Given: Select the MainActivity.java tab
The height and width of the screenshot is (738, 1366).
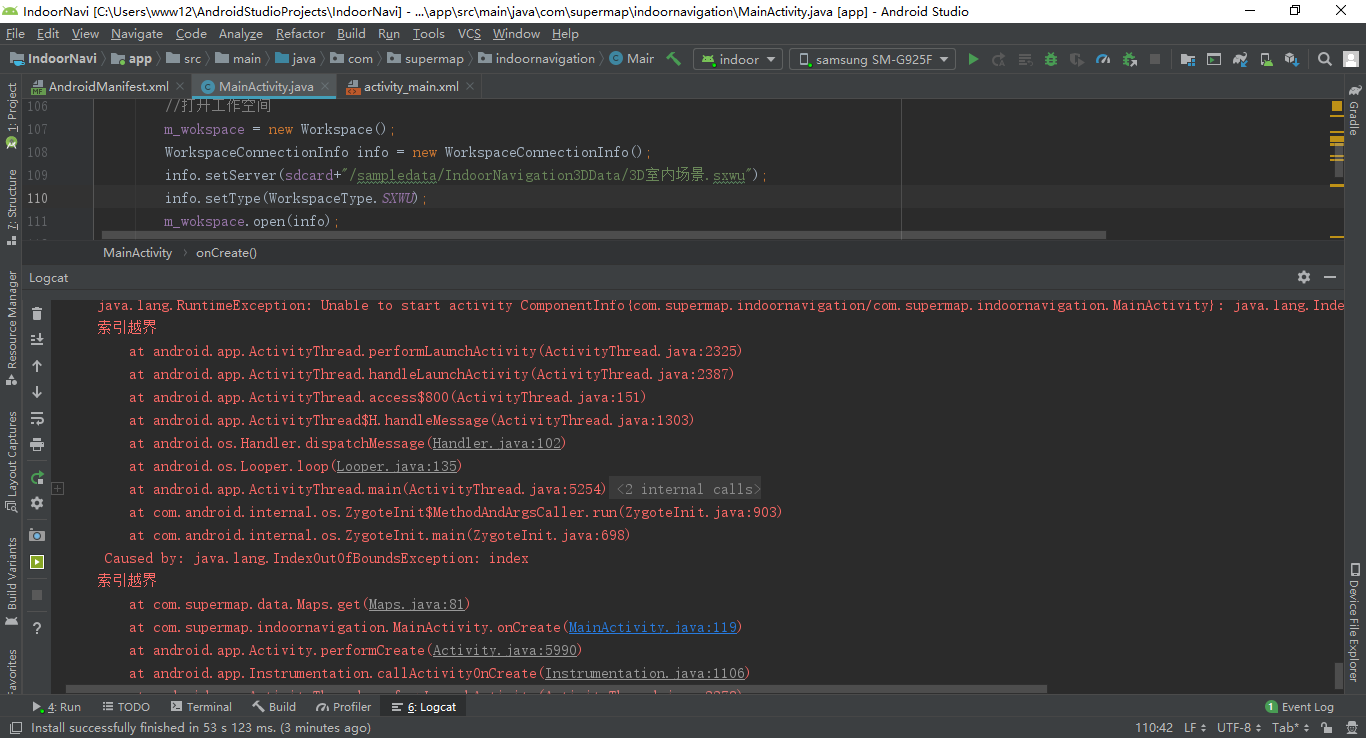Looking at the screenshot, I should click(264, 86).
